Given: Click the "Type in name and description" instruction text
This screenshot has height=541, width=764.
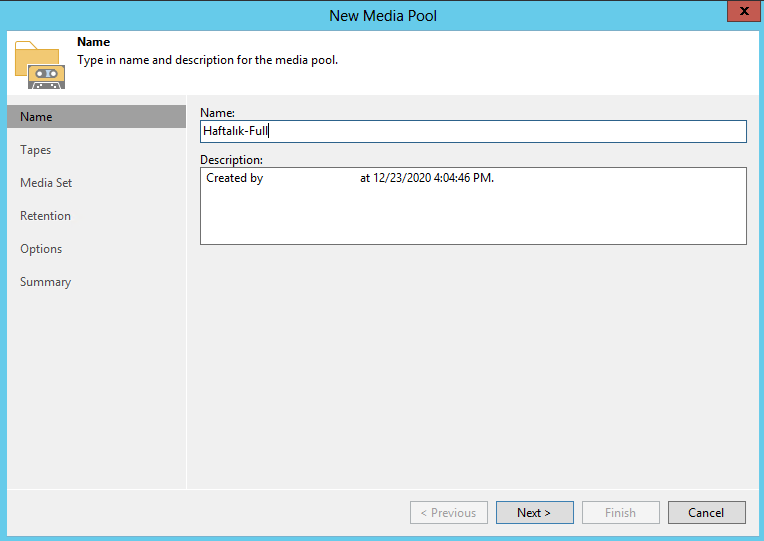Looking at the screenshot, I should (207, 60).
